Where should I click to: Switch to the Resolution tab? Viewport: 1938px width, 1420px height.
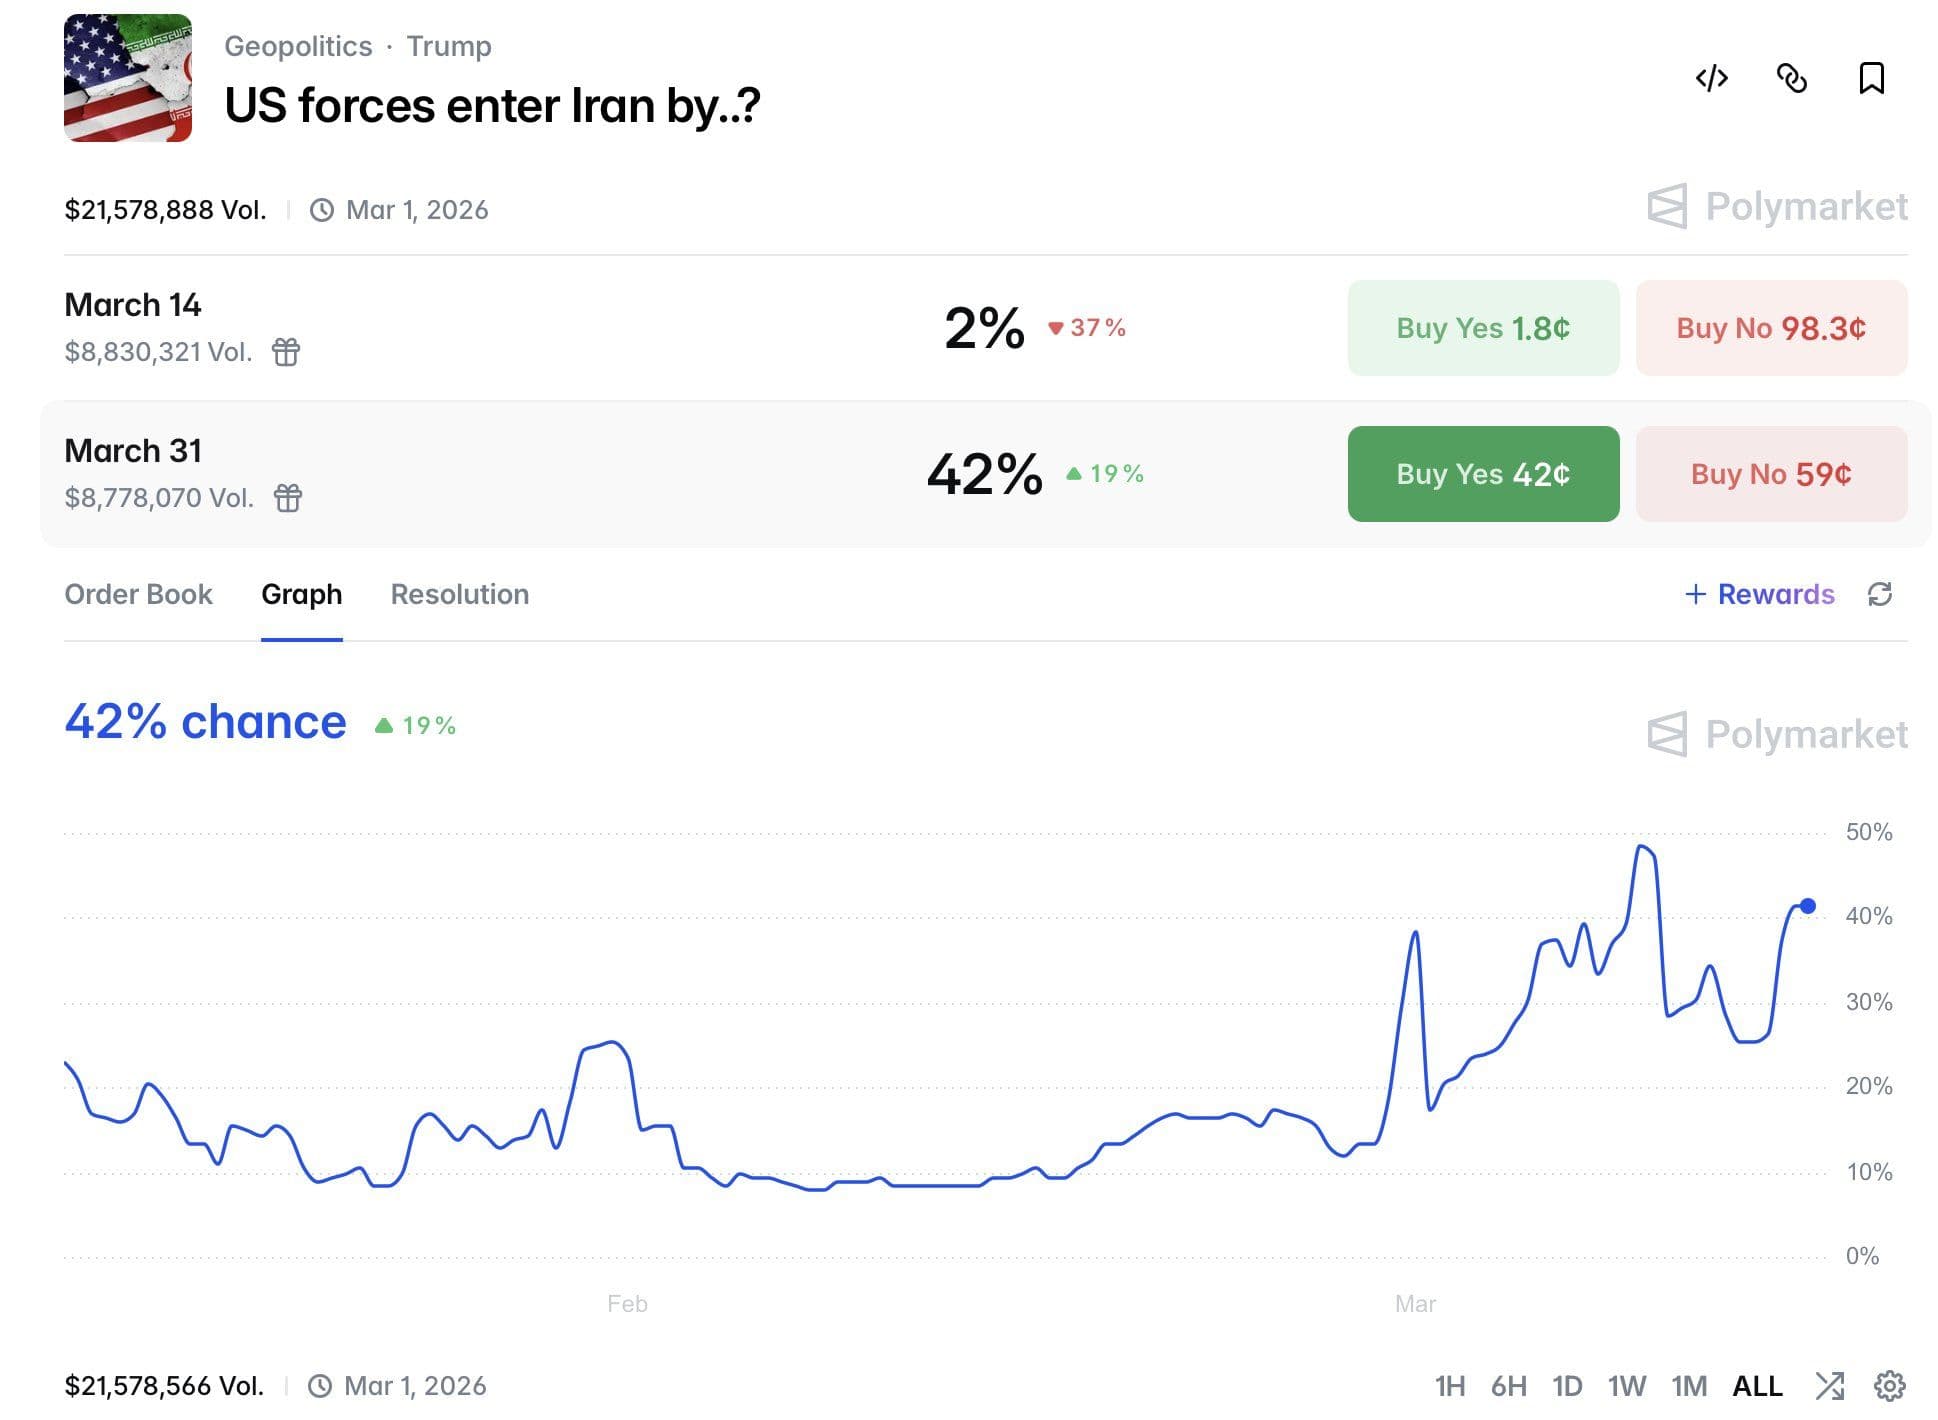(459, 594)
